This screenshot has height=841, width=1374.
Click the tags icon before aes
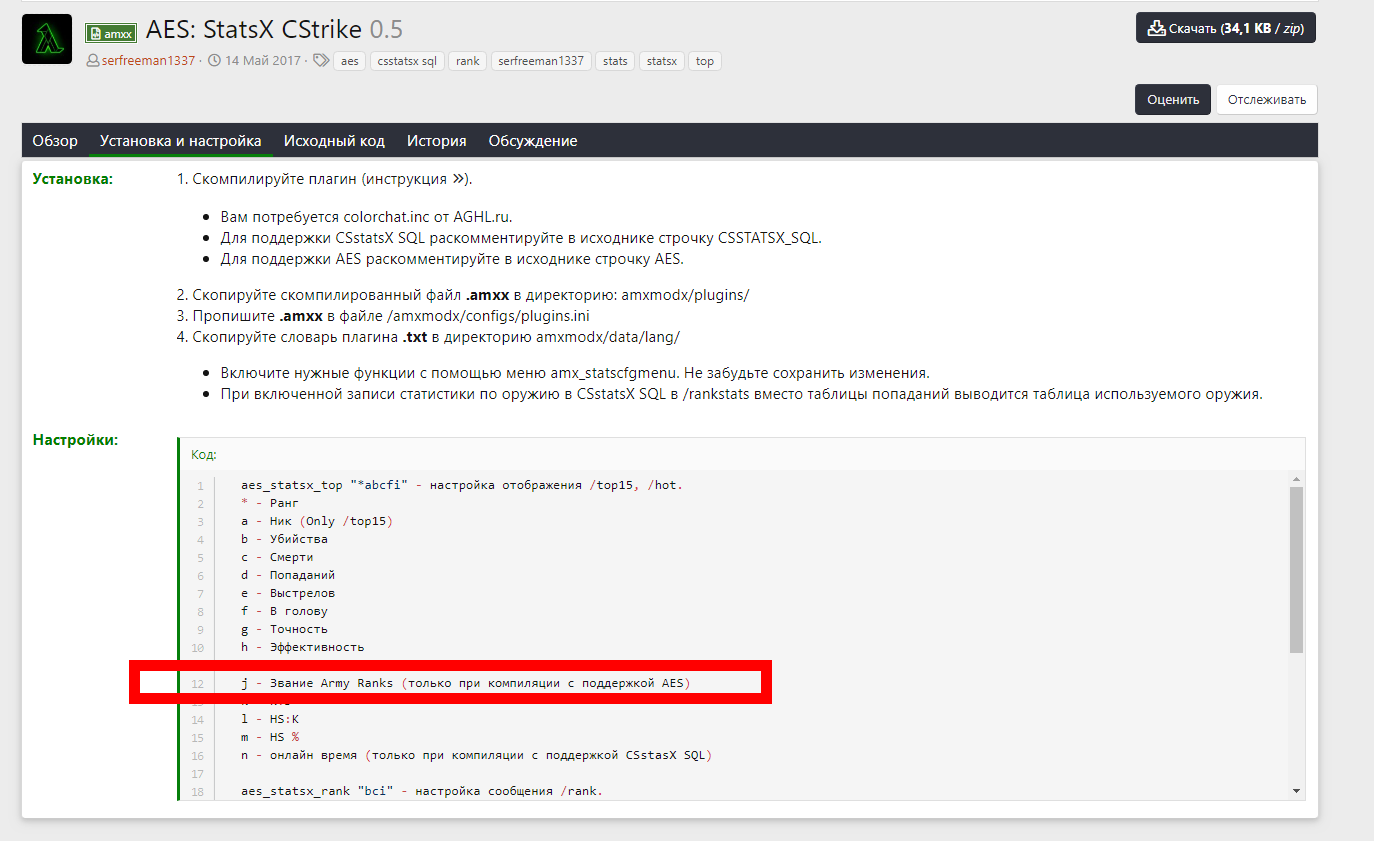pyautogui.click(x=320, y=61)
